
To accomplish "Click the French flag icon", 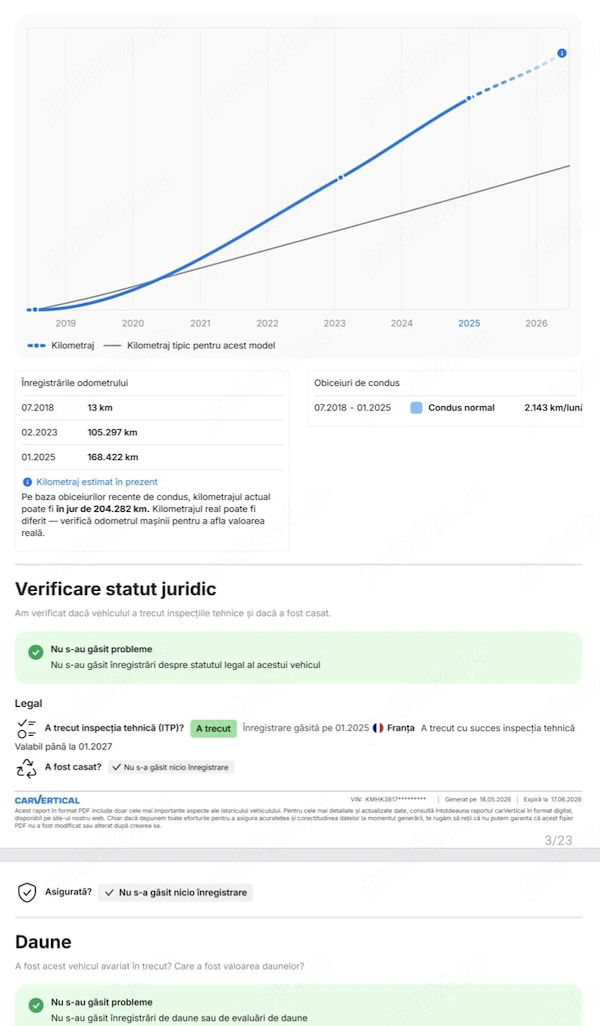I will [378, 728].
